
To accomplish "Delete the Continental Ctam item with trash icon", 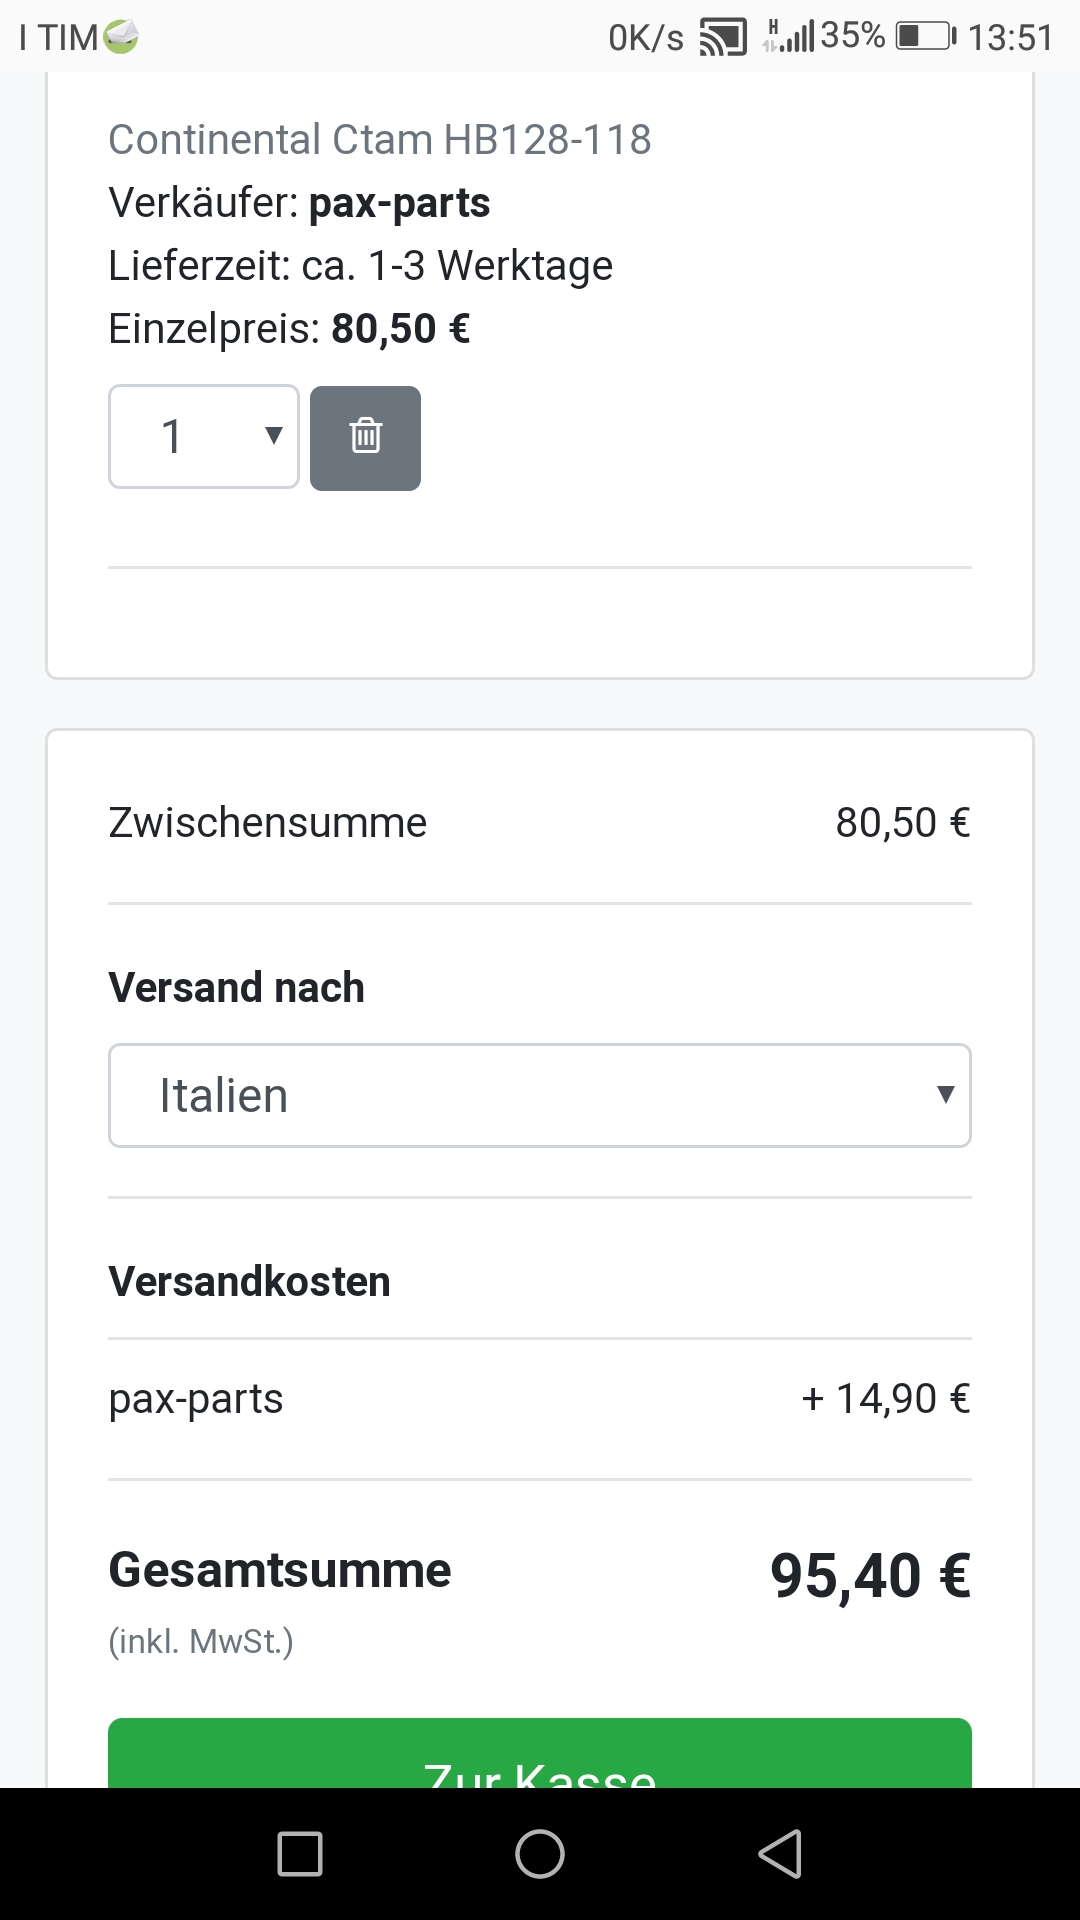I will coord(365,437).
